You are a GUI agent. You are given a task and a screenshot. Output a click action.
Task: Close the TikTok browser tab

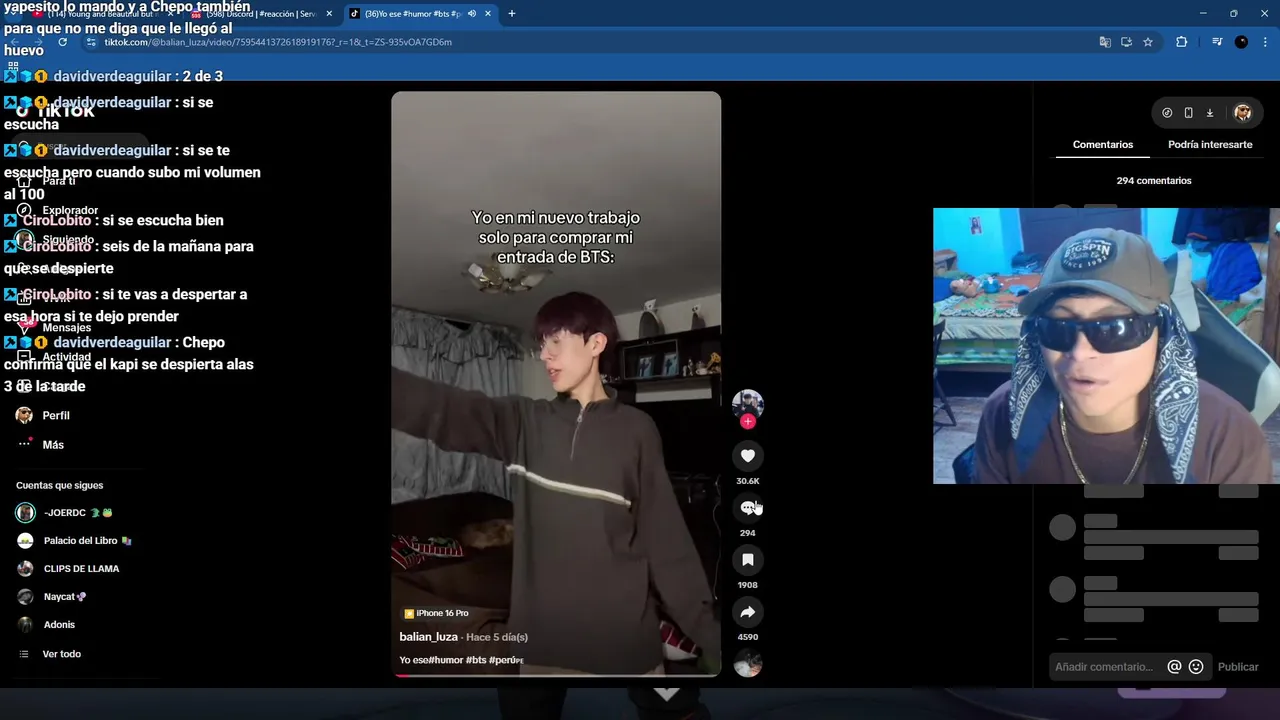click(x=488, y=14)
